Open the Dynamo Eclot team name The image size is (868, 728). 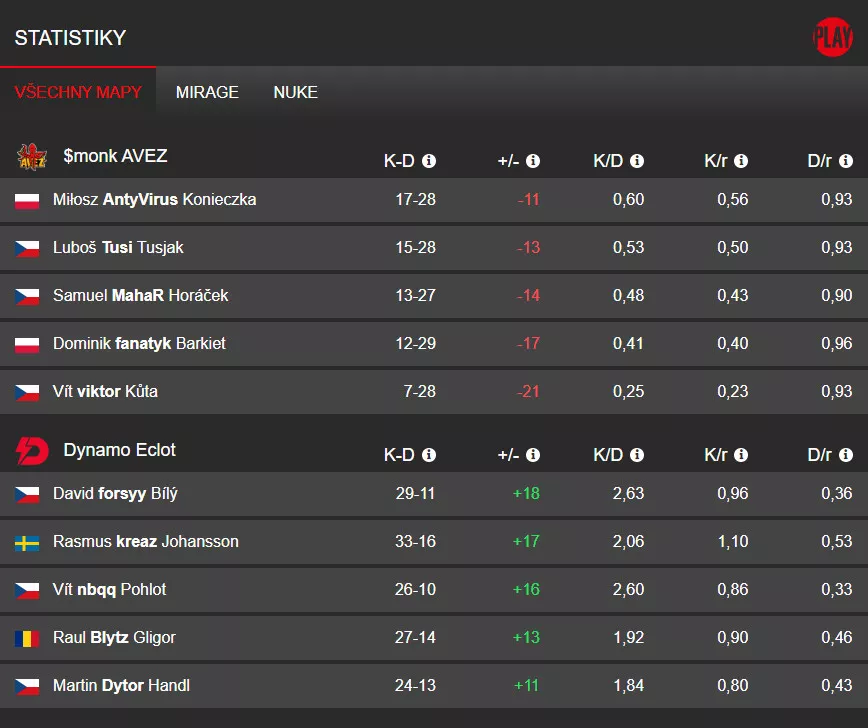pyautogui.click(x=119, y=450)
